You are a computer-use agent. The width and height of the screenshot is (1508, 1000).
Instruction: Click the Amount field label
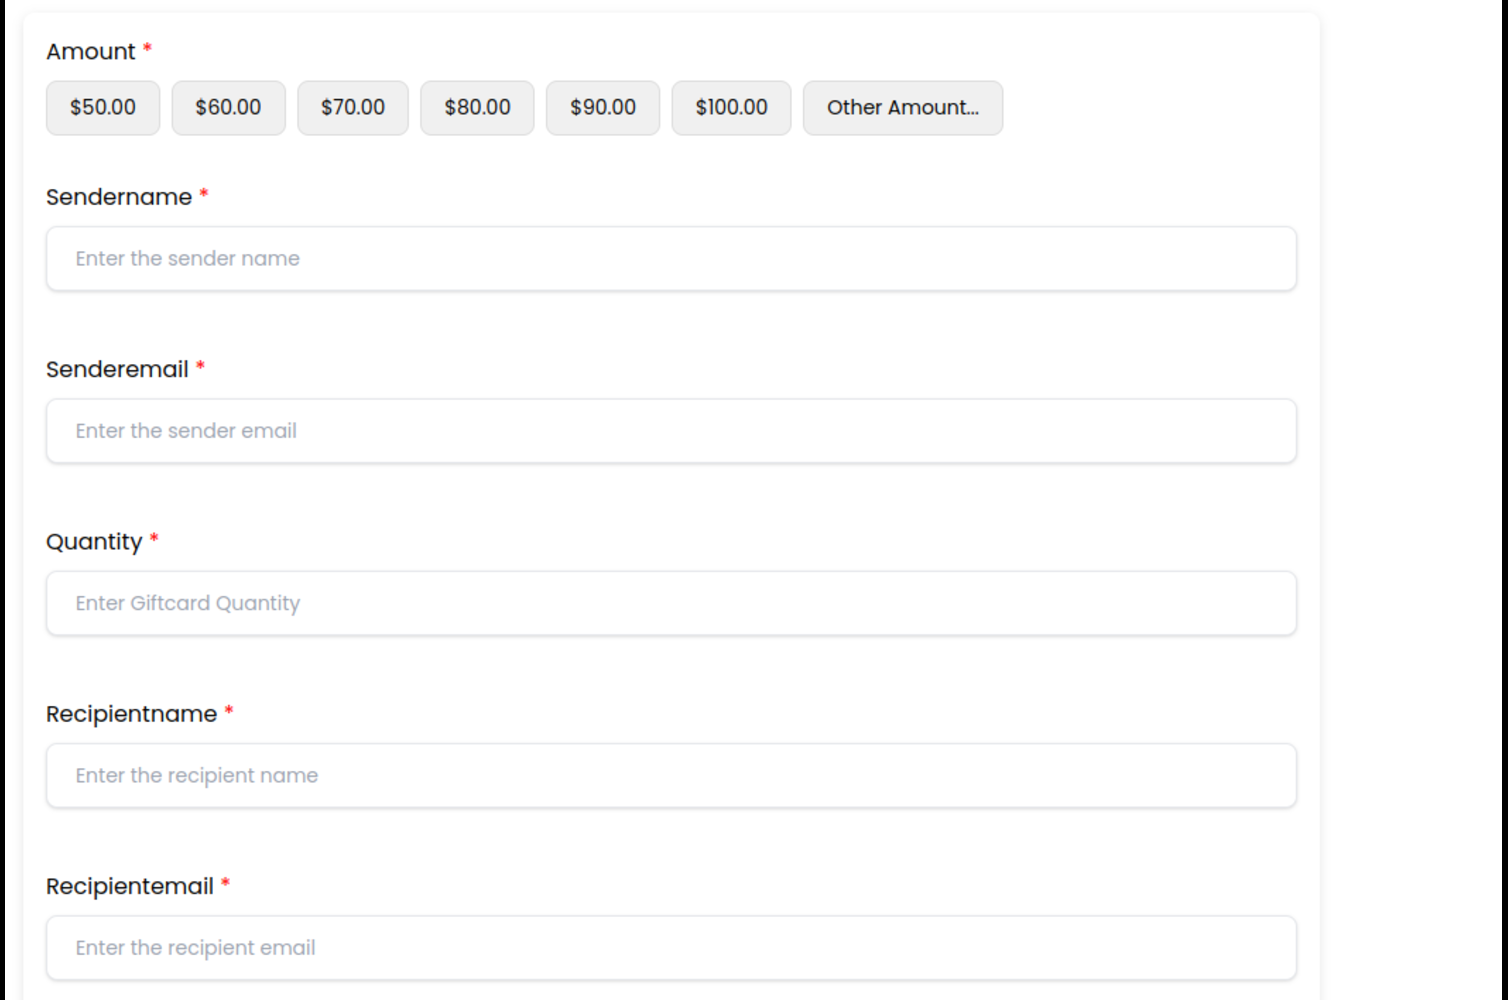(x=90, y=52)
